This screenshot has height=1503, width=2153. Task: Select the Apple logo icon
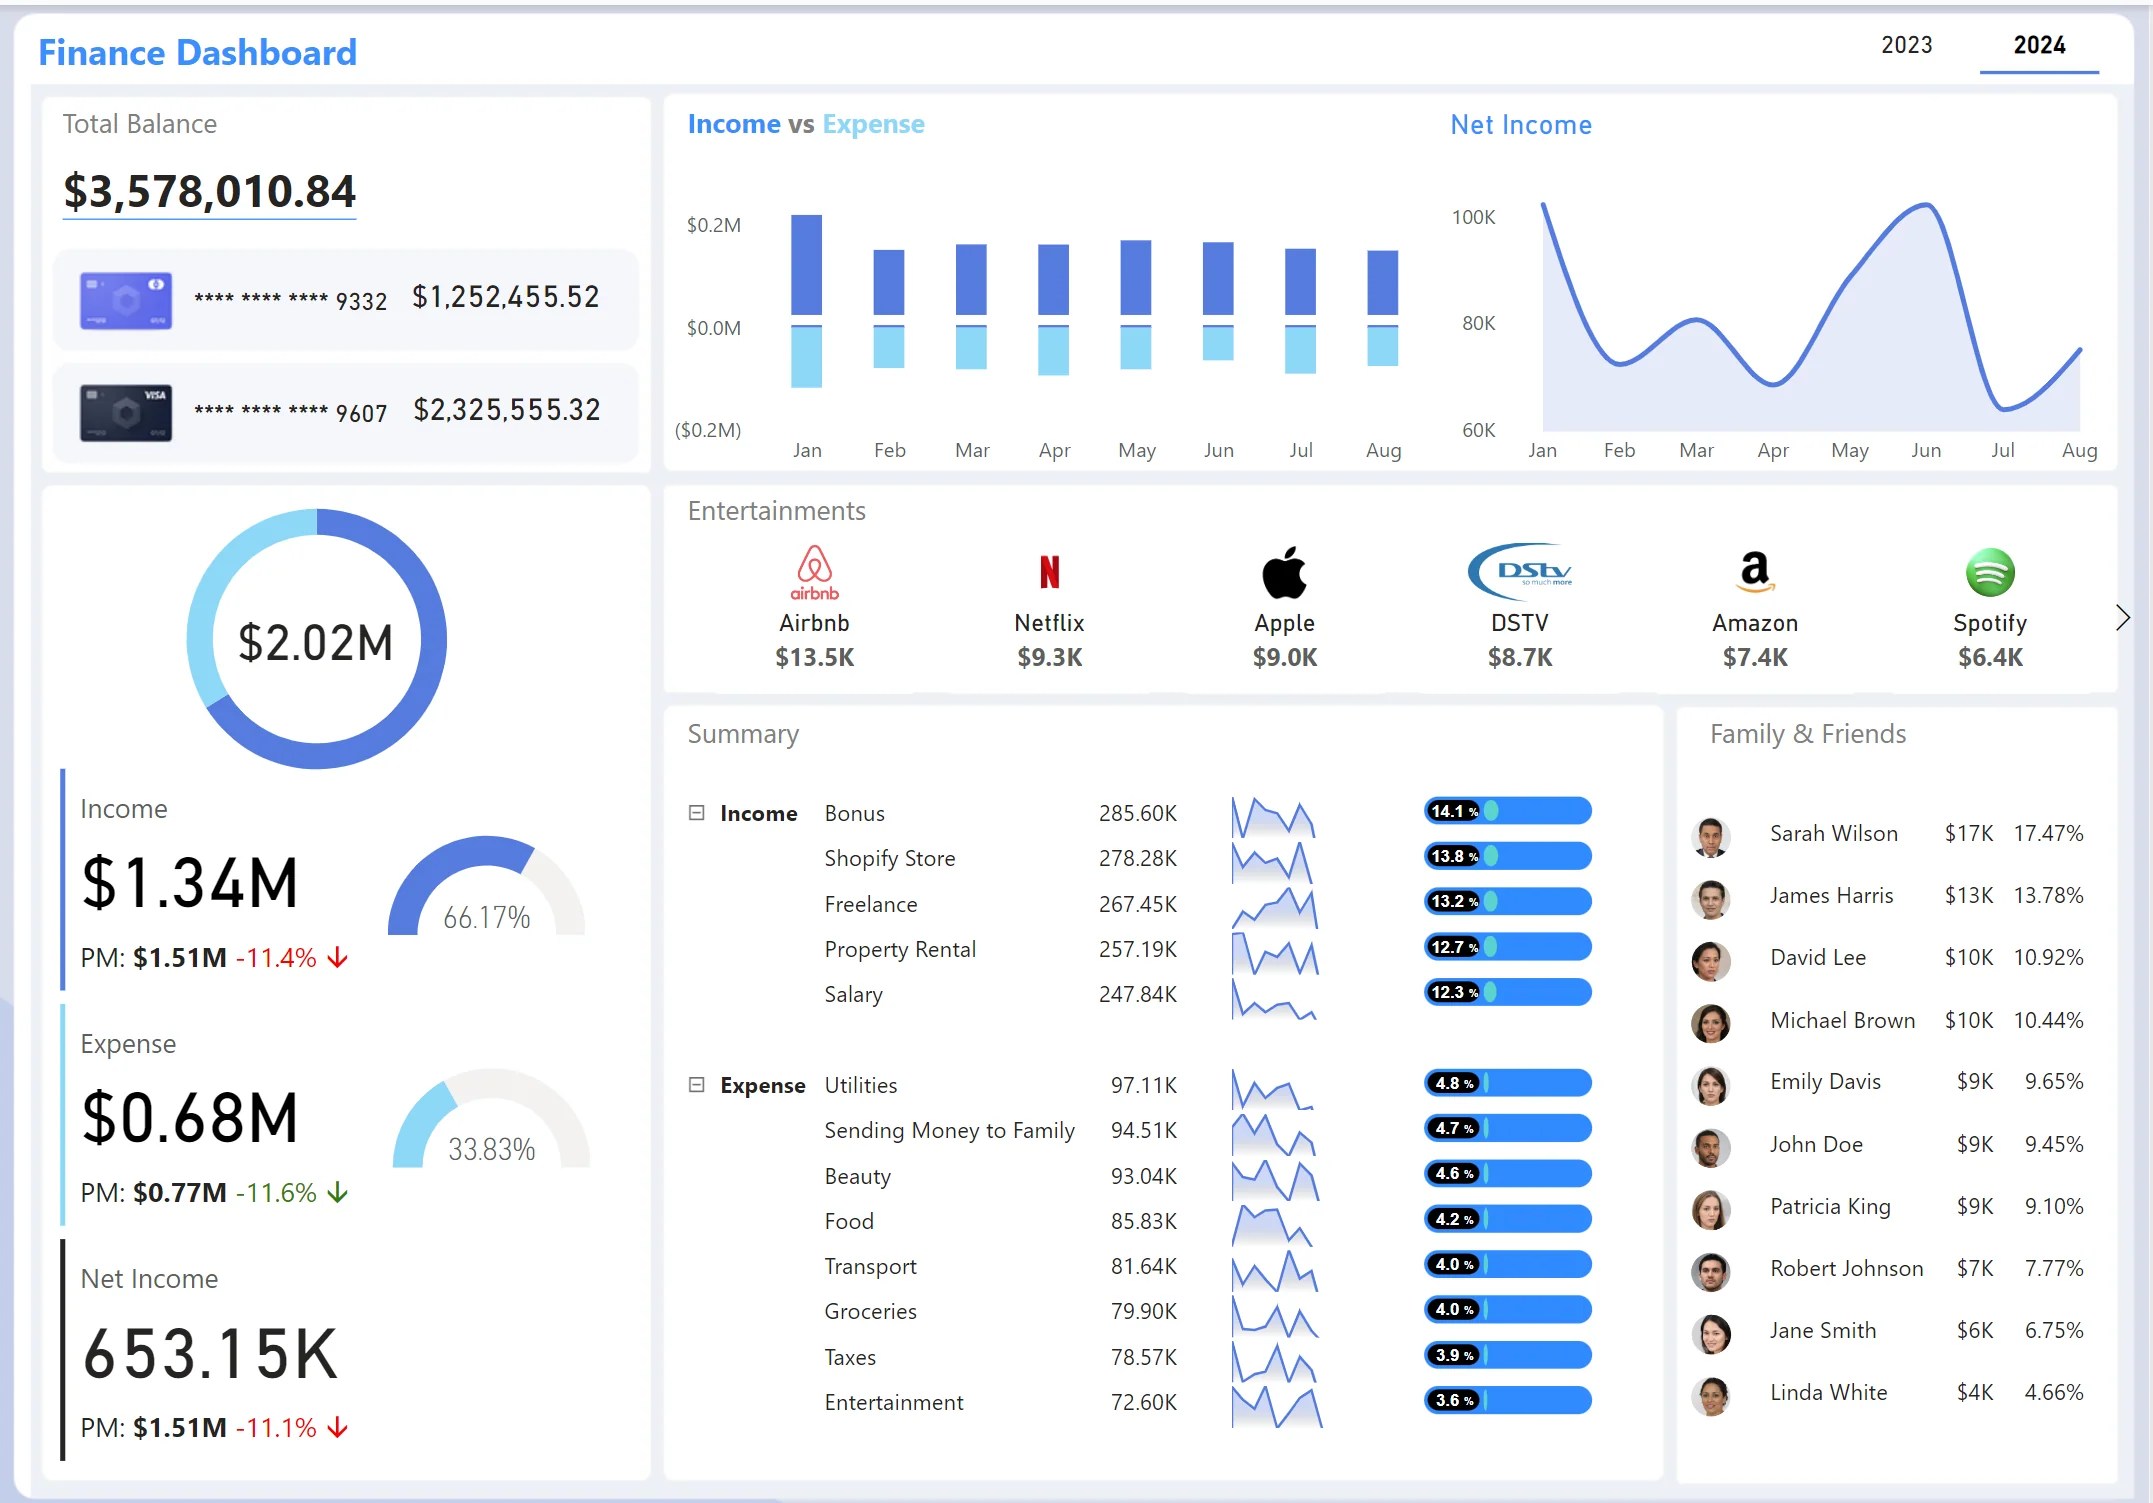1284,572
